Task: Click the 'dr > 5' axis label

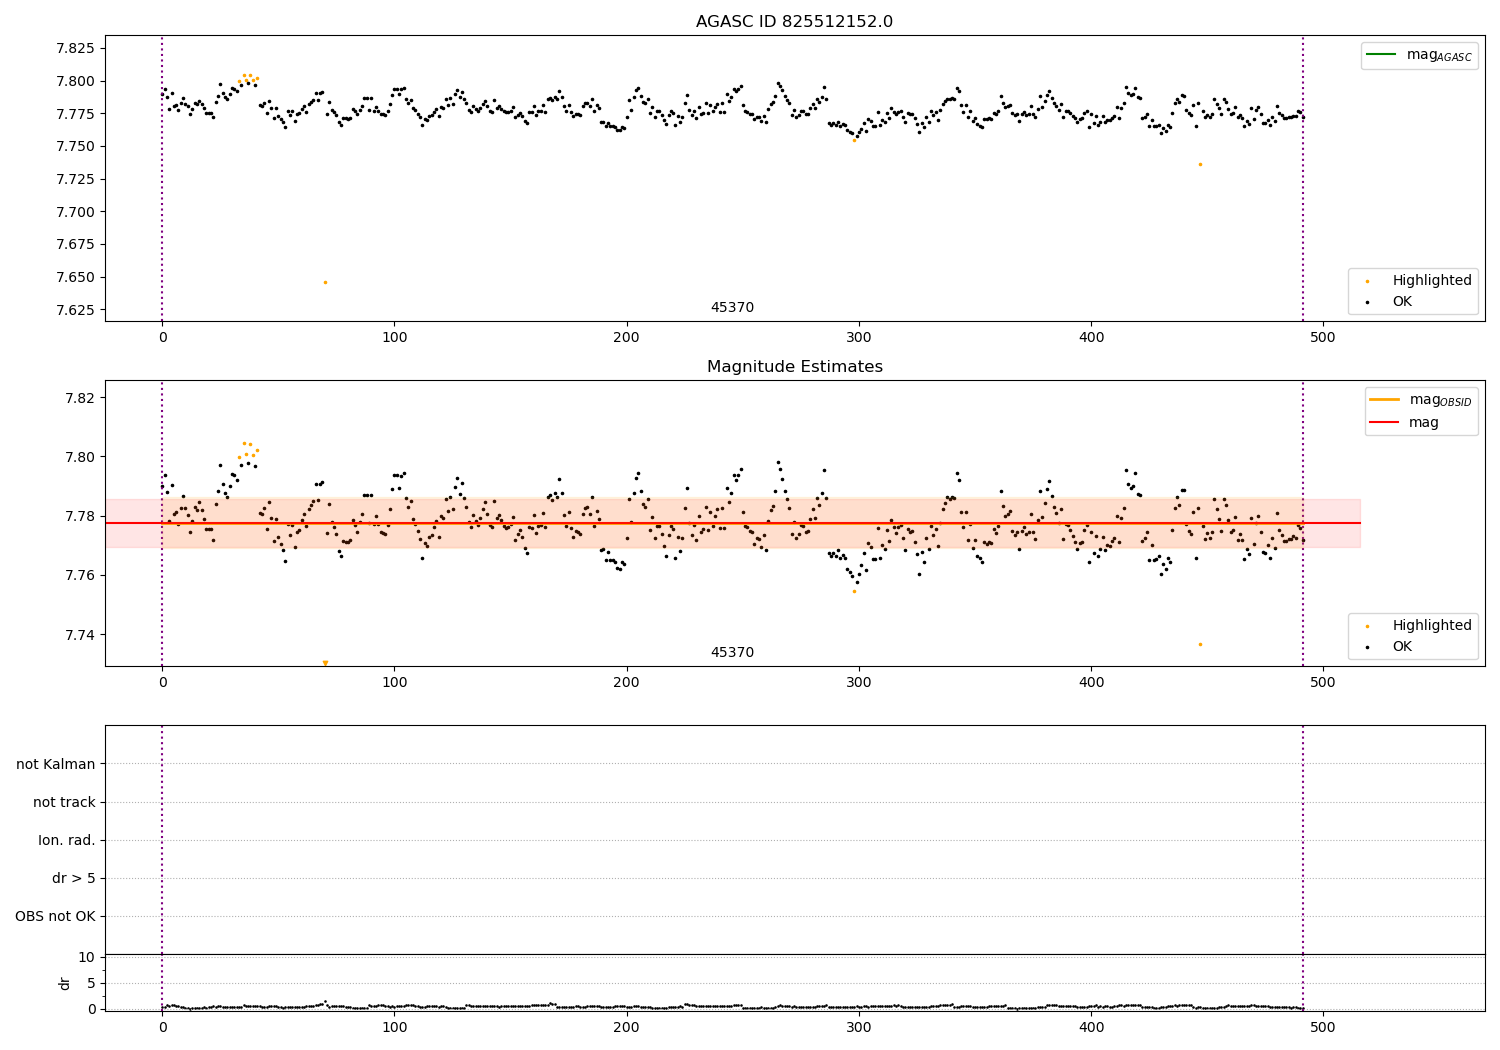Action: [x=74, y=879]
